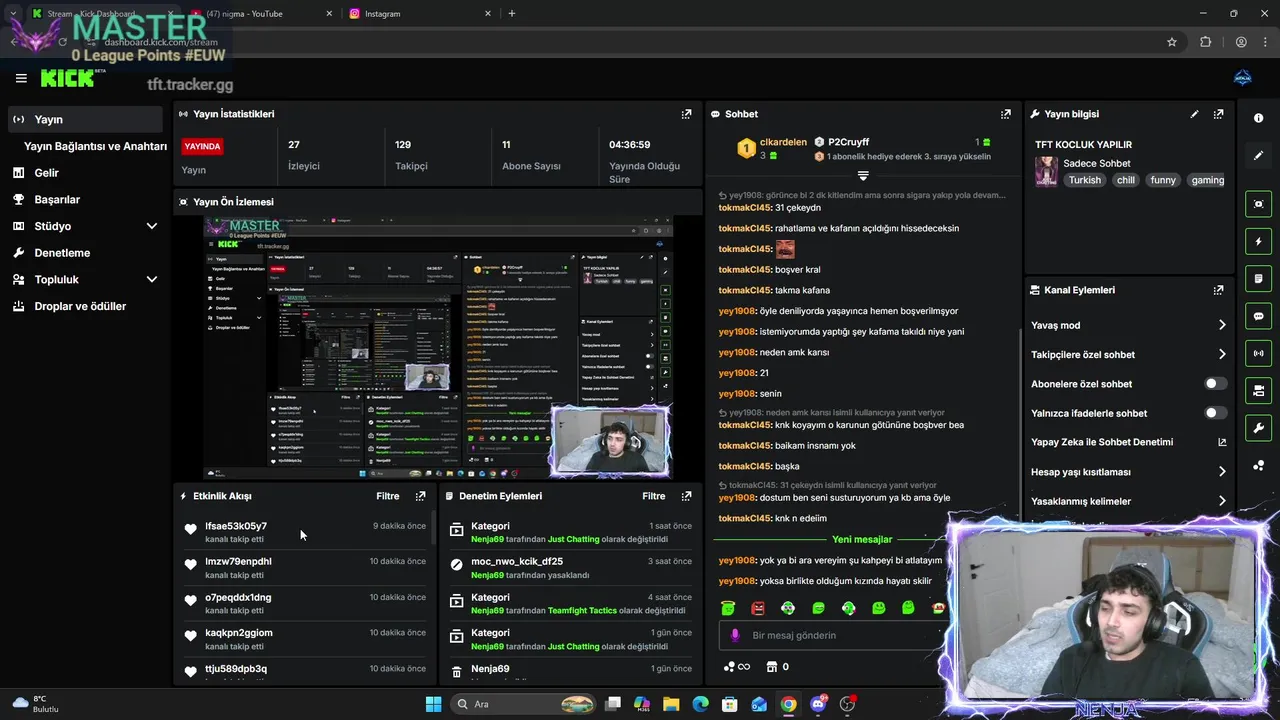
Task: Pop out the Yayın İstatistikleri panel
Action: point(686,114)
